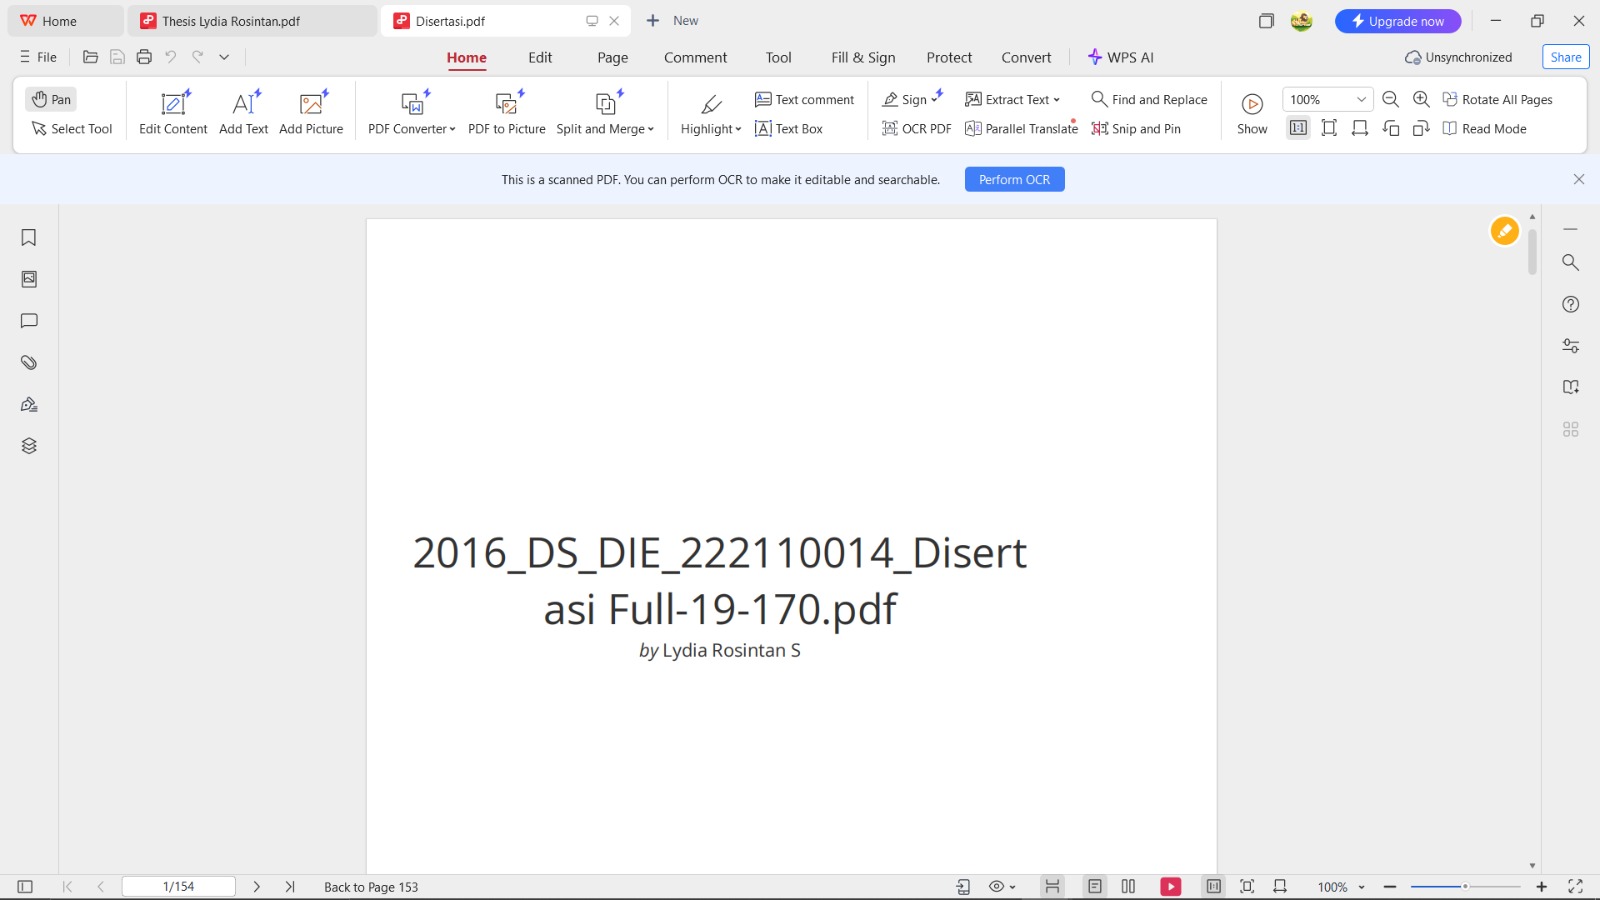This screenshot has height=900, width=1600.
Task: Select the Edit Content tool
Action: pyautogui.click(x=173, y=113)
